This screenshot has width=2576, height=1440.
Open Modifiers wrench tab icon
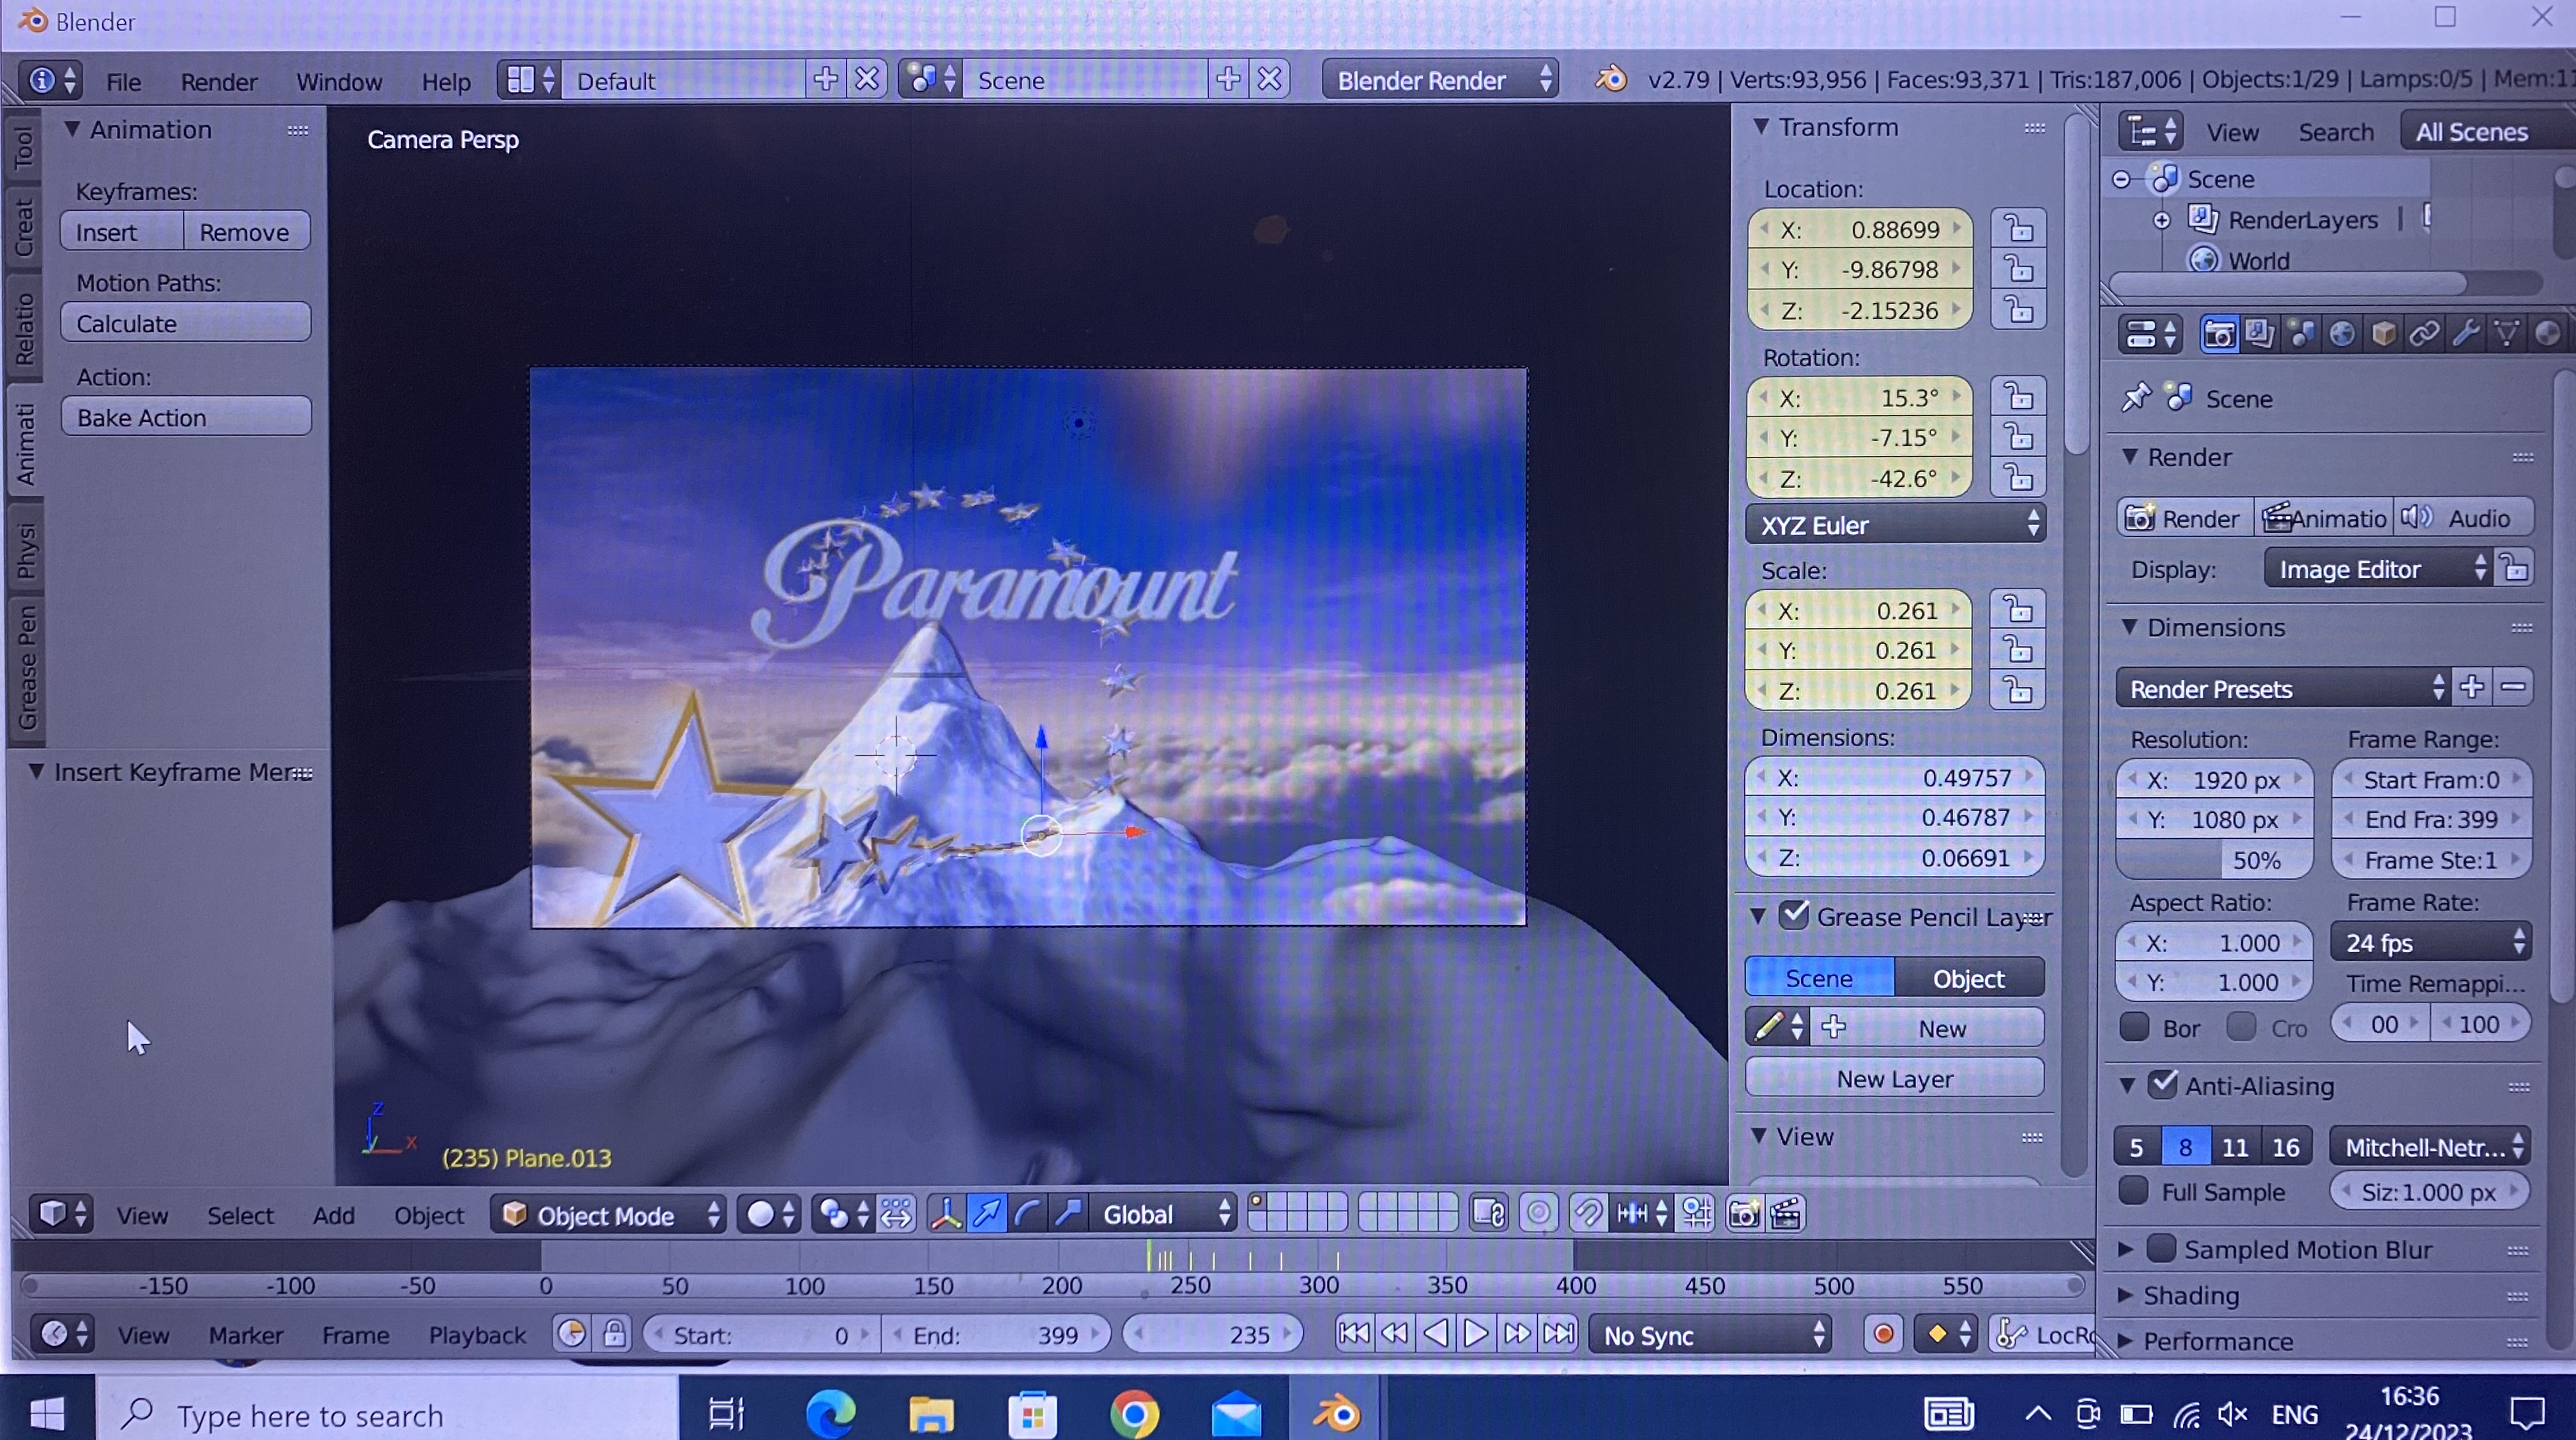(x=2465, y=334)
